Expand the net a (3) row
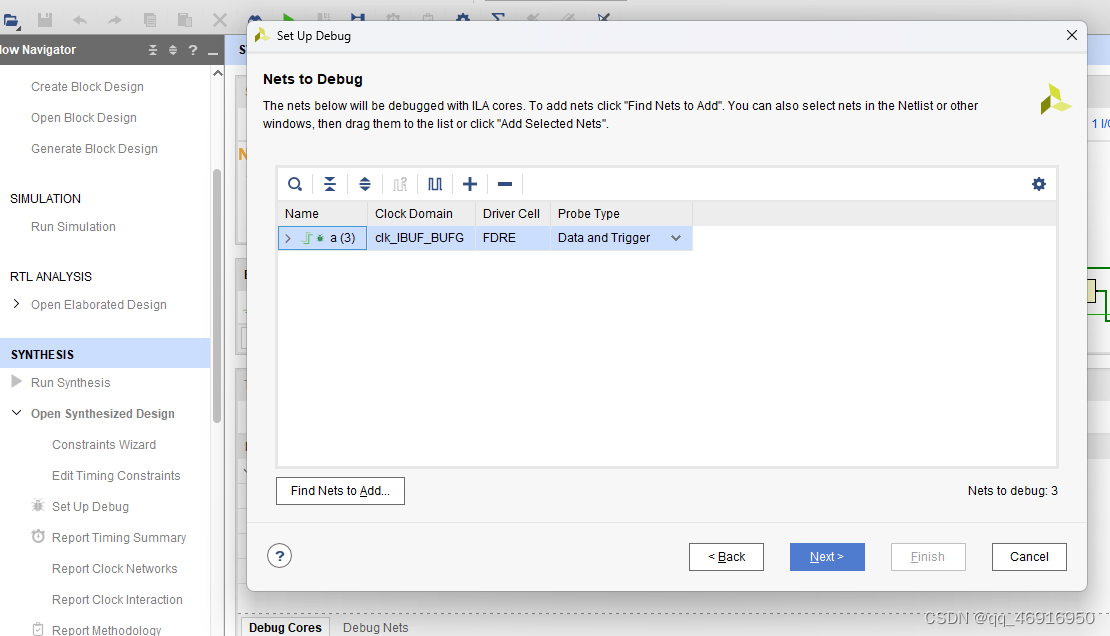Viewport: 1110px width, 636px height. tap(288, 238)
